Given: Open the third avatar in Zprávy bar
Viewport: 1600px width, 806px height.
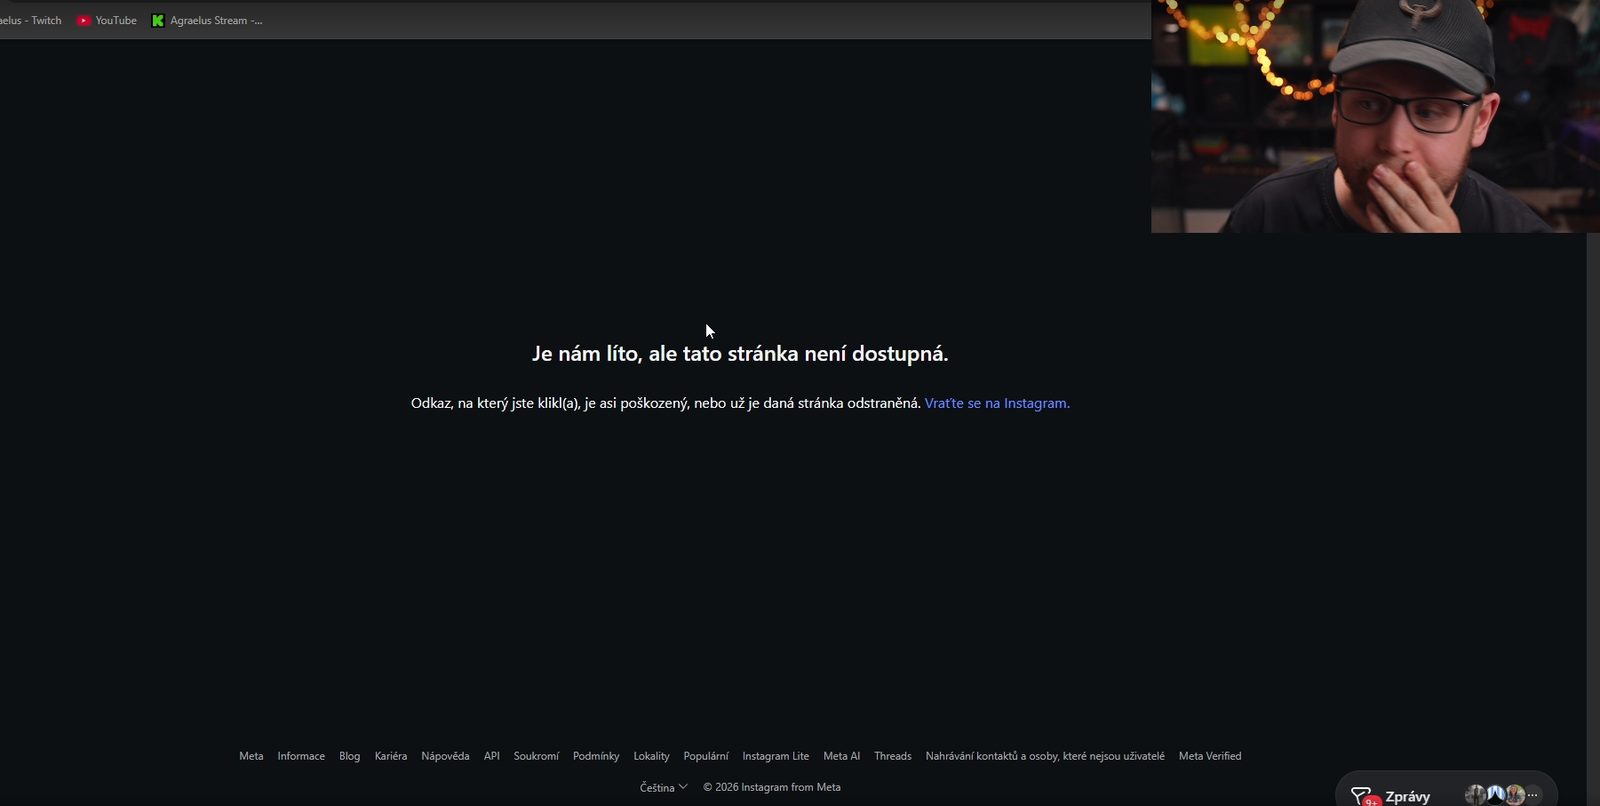Looking at the screenshot, I should [x=1515, y=795].
